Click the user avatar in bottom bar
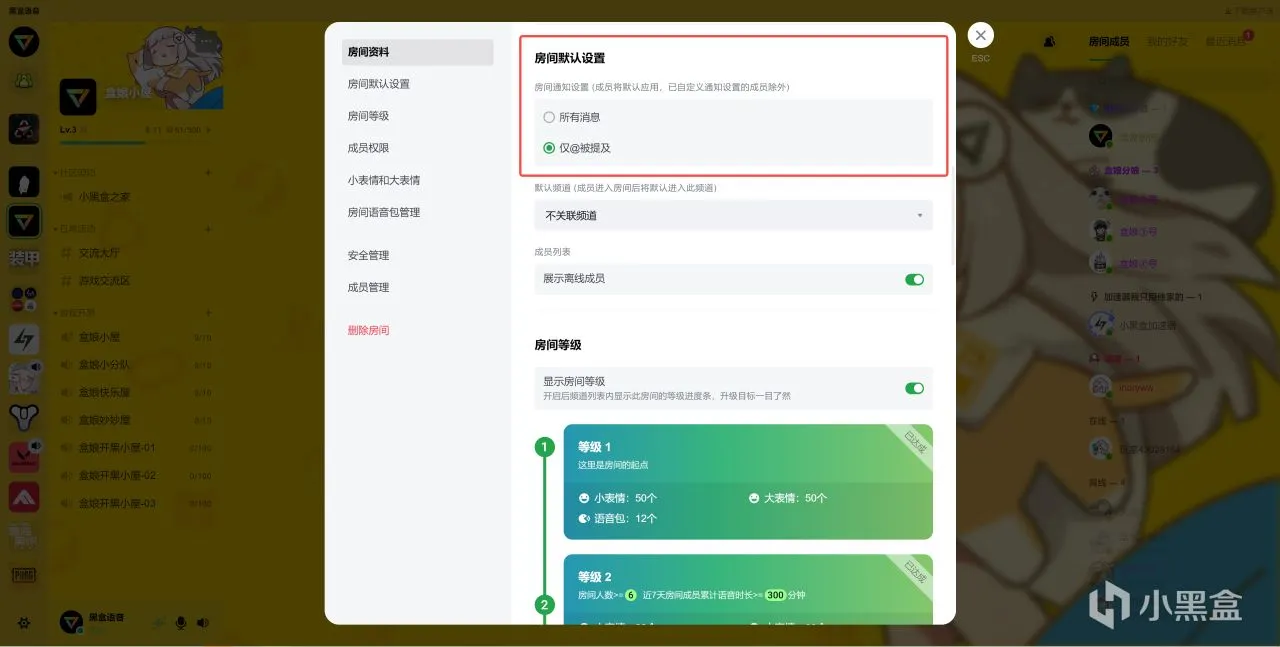The image size is (1280, 647). (72, 623)
